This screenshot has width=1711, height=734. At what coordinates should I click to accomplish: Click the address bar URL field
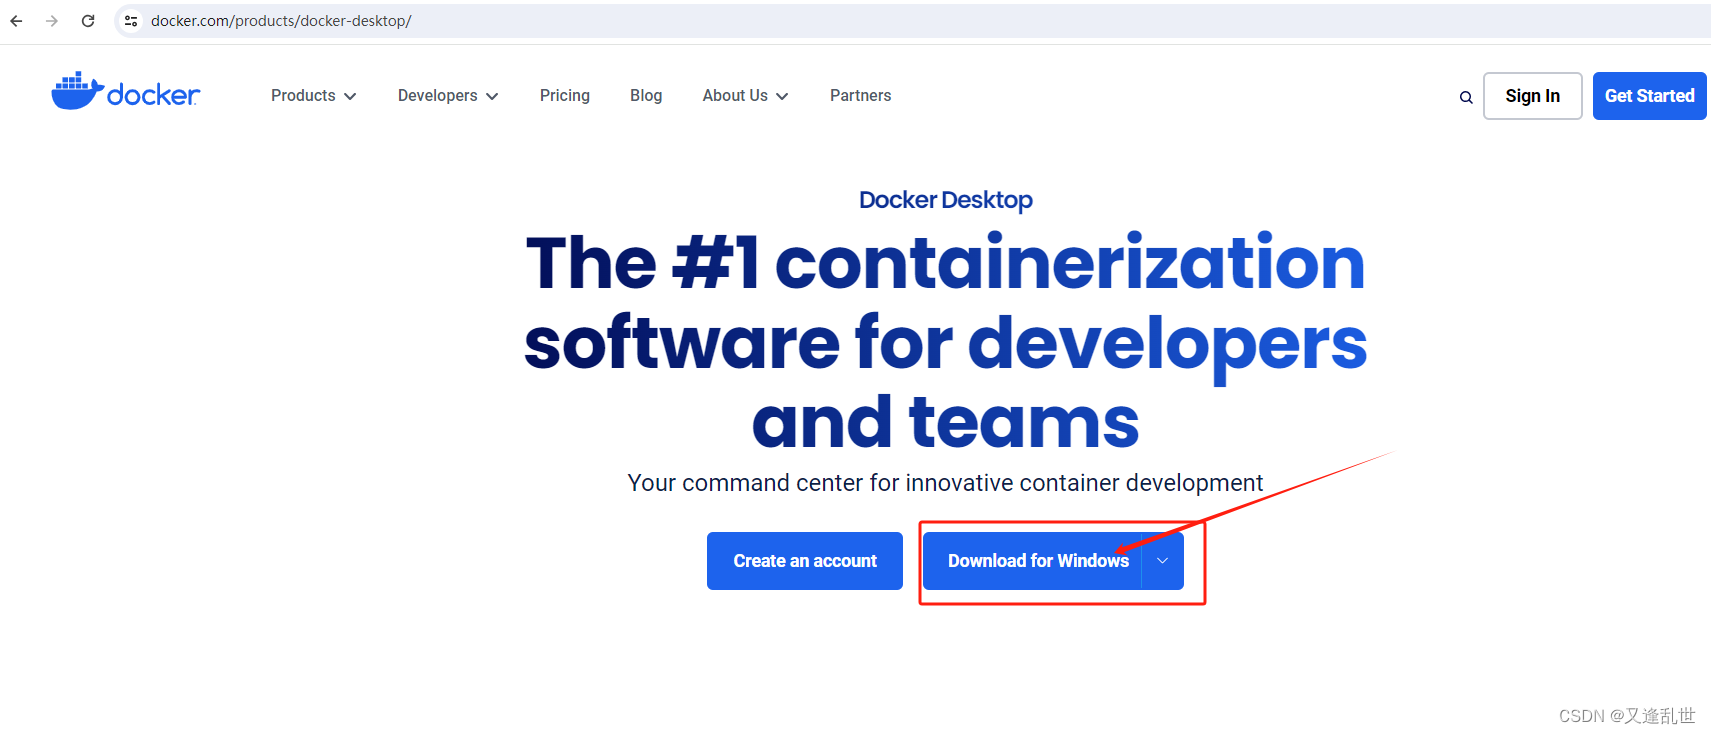tap(912, 21)
